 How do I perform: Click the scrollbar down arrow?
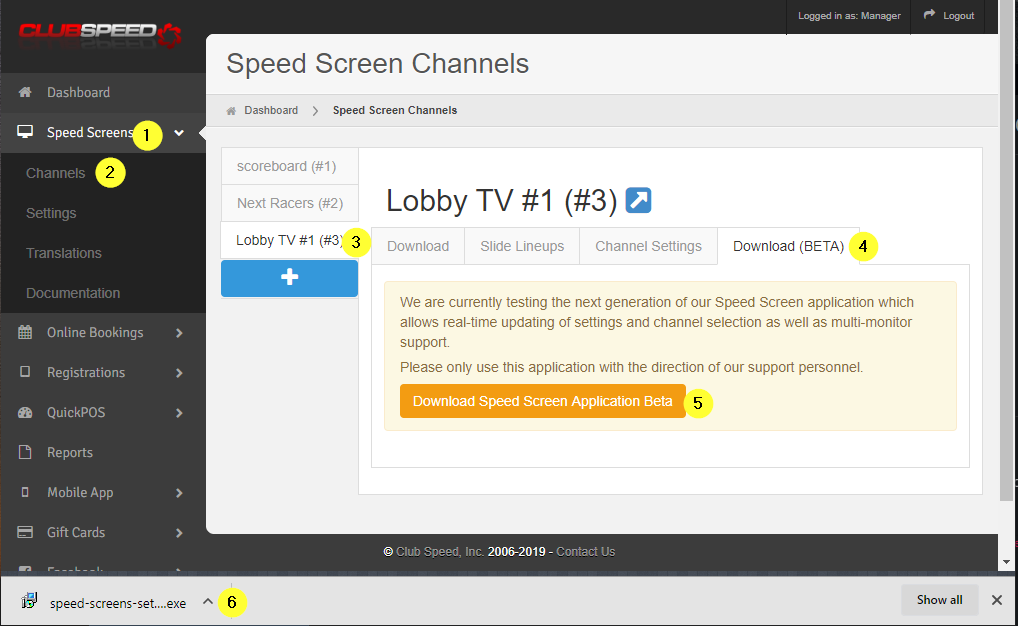pyautogui.click(x=1006, y=562)
